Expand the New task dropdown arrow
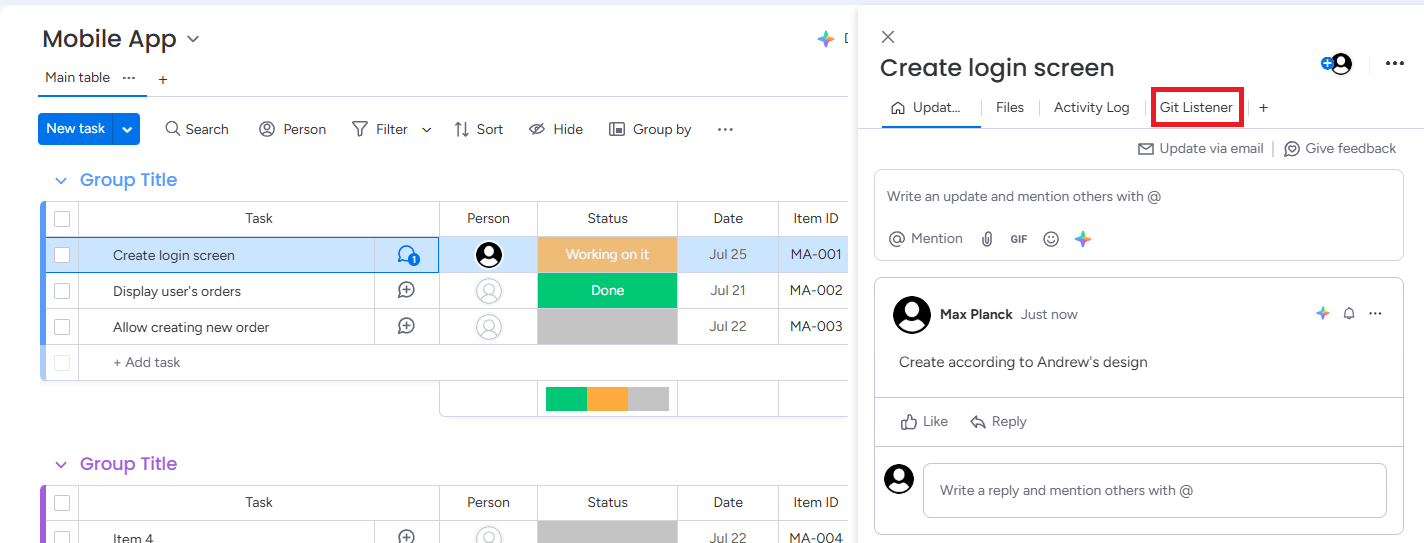1424x543 pixels. point(127,129)
